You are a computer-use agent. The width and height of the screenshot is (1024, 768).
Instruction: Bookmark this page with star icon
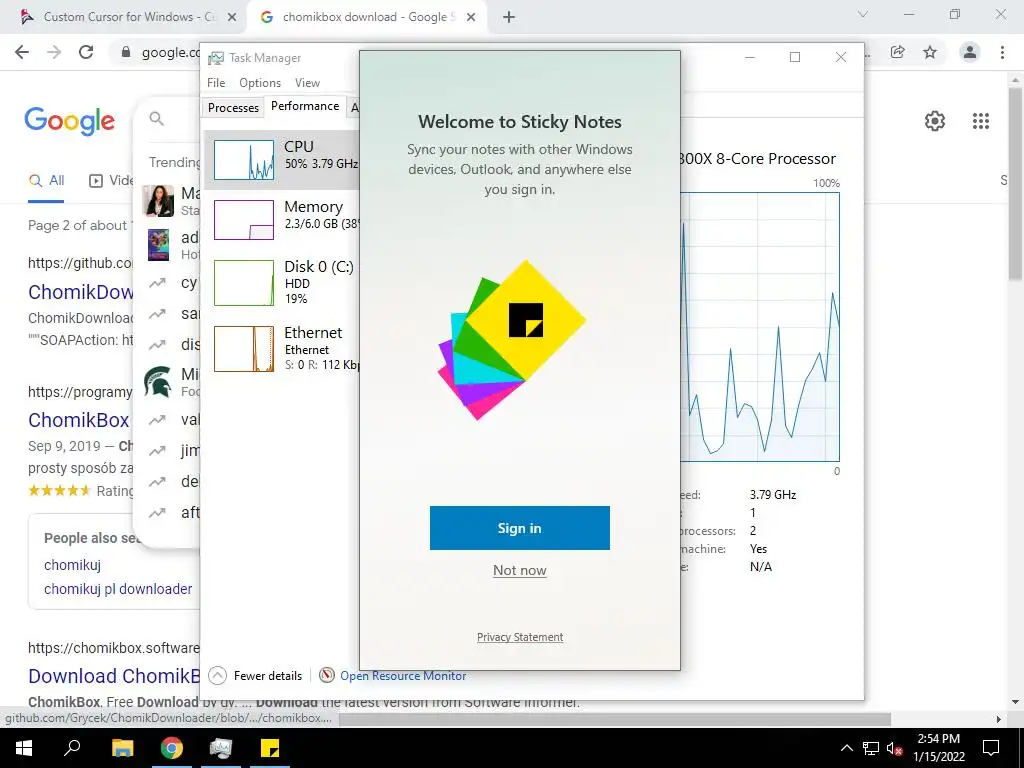pos(930,52)
